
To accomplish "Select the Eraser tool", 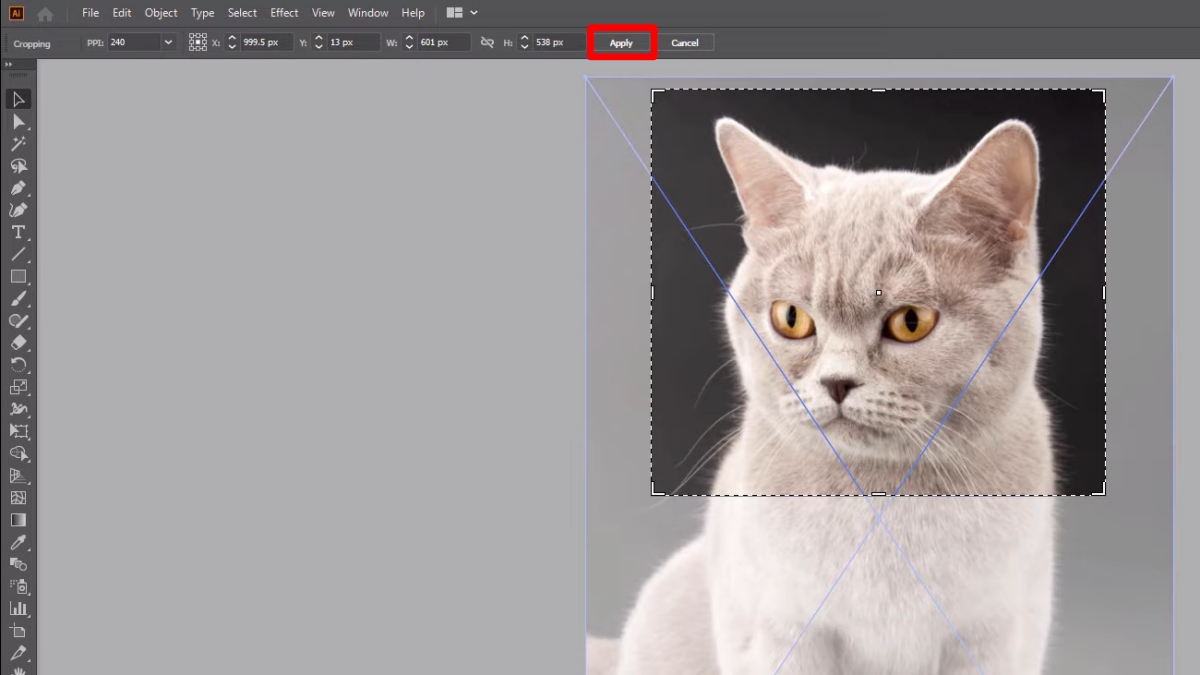I will [x=18, y=342].
